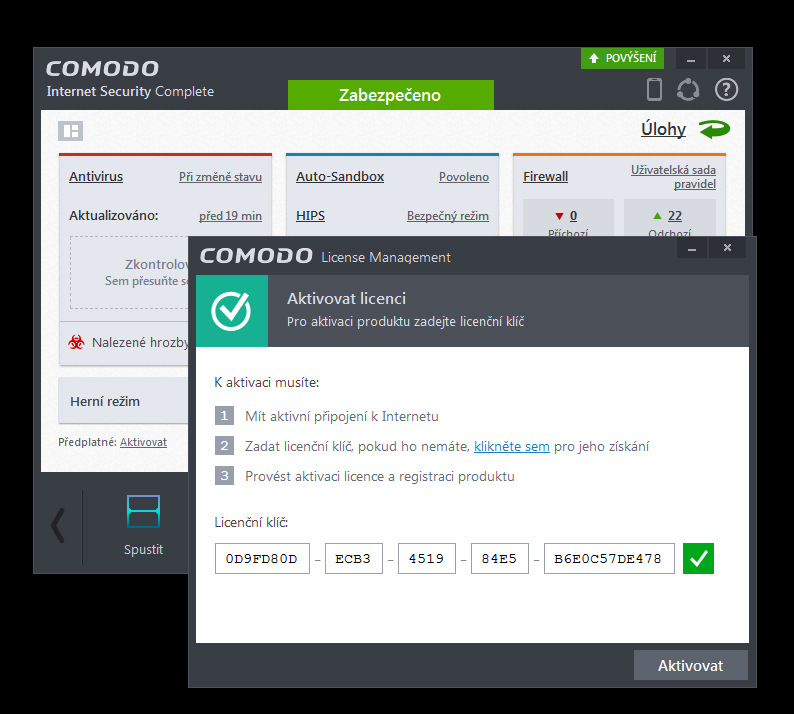
Task: Open the Auto-Sandbox link
Action: tap(340, 176)
